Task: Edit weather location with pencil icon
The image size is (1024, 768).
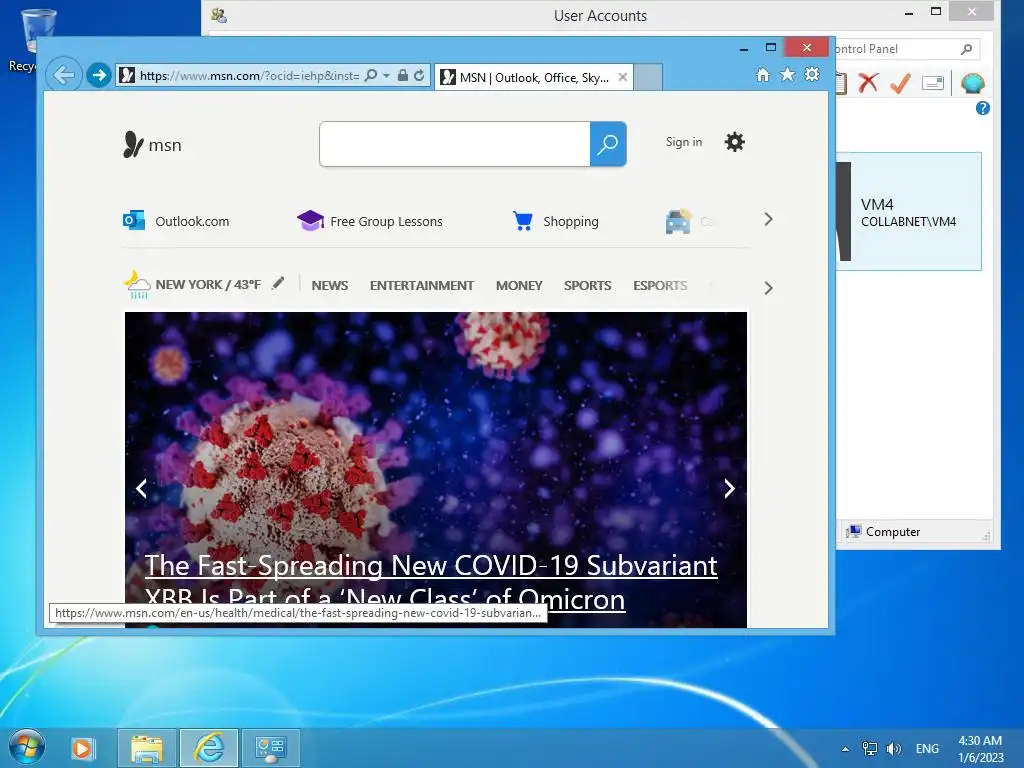Action: pyautogui.click(x=278, y=283)
